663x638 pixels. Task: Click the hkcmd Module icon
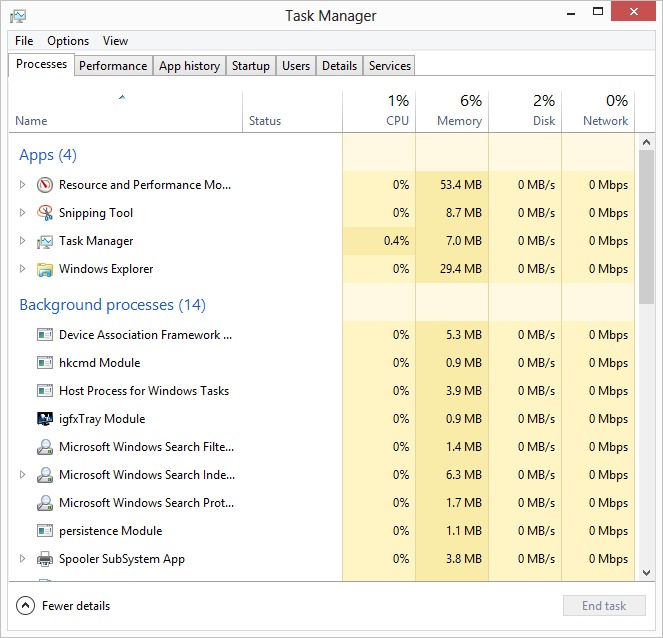(x=44, y=363)
